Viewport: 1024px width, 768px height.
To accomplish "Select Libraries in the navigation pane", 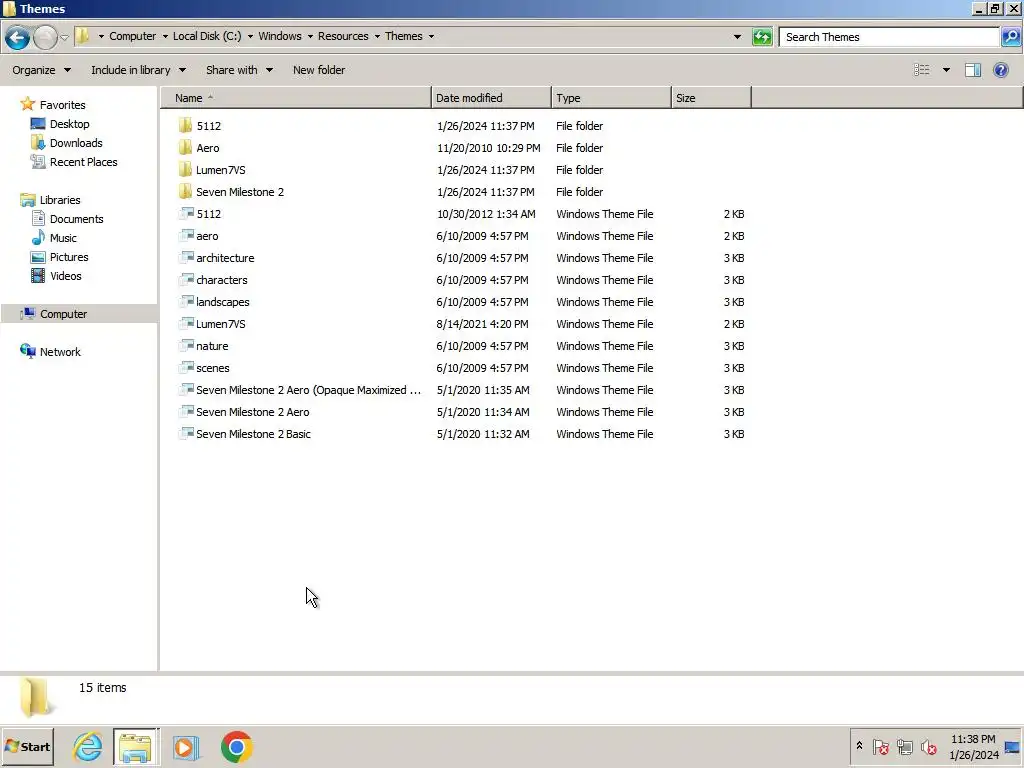I will [60, 200].
